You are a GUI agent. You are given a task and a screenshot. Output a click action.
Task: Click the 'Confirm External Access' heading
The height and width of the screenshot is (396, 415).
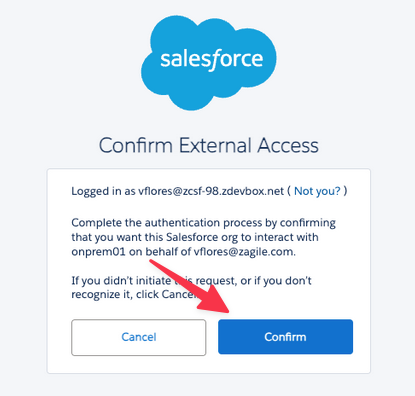(x=209, y=145)
